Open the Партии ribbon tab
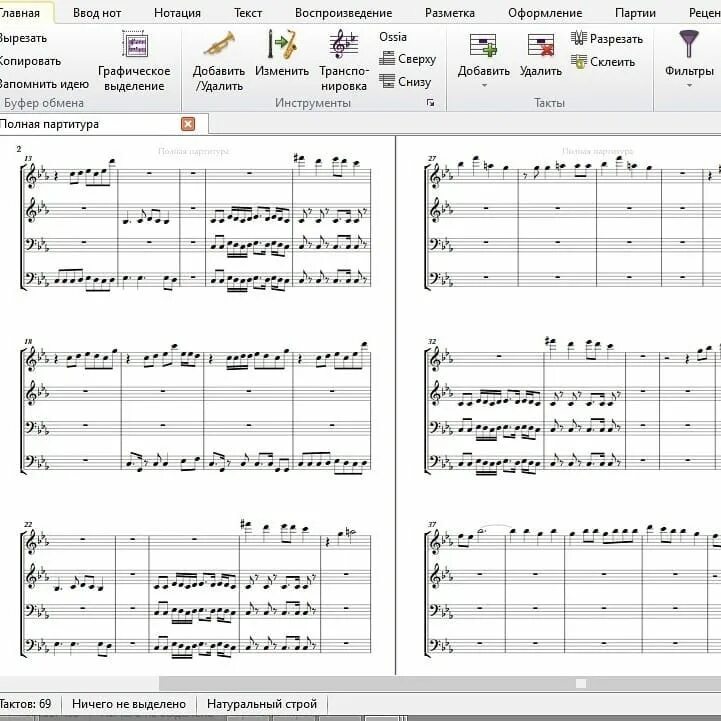The image size is (721, 721). click(x=635, y=13)
